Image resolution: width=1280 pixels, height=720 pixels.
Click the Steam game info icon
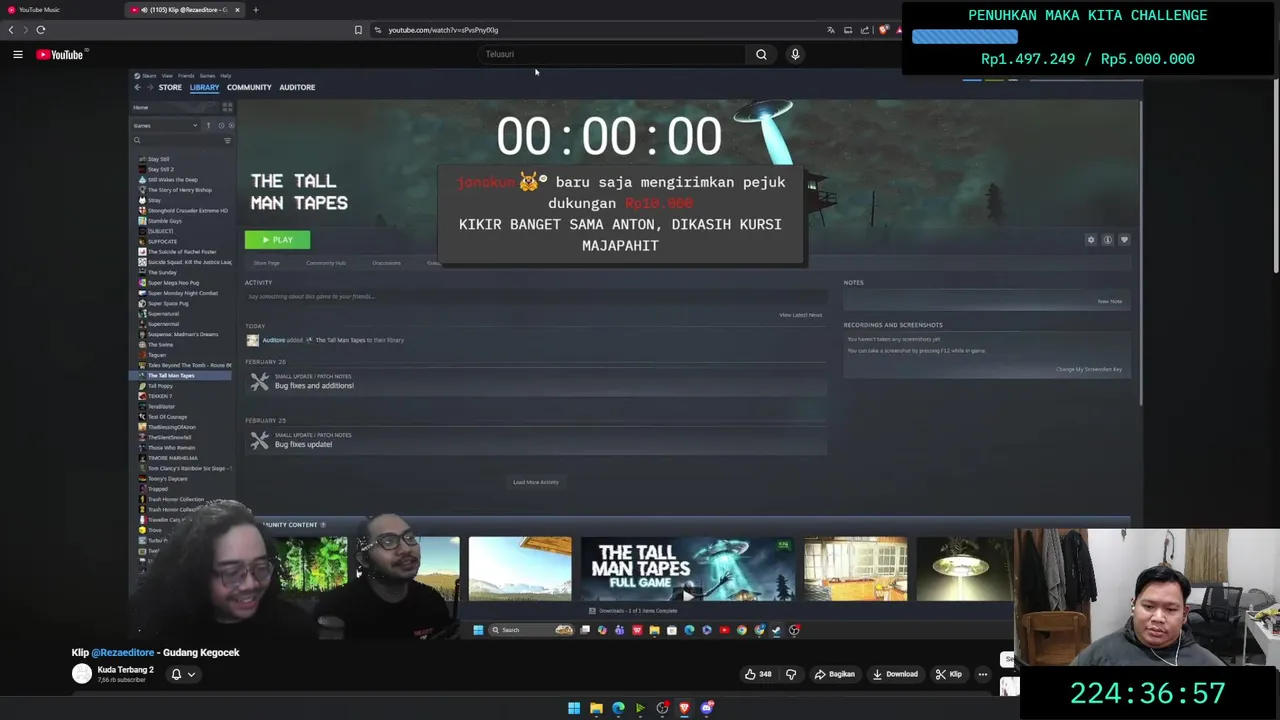point(1107,240)
